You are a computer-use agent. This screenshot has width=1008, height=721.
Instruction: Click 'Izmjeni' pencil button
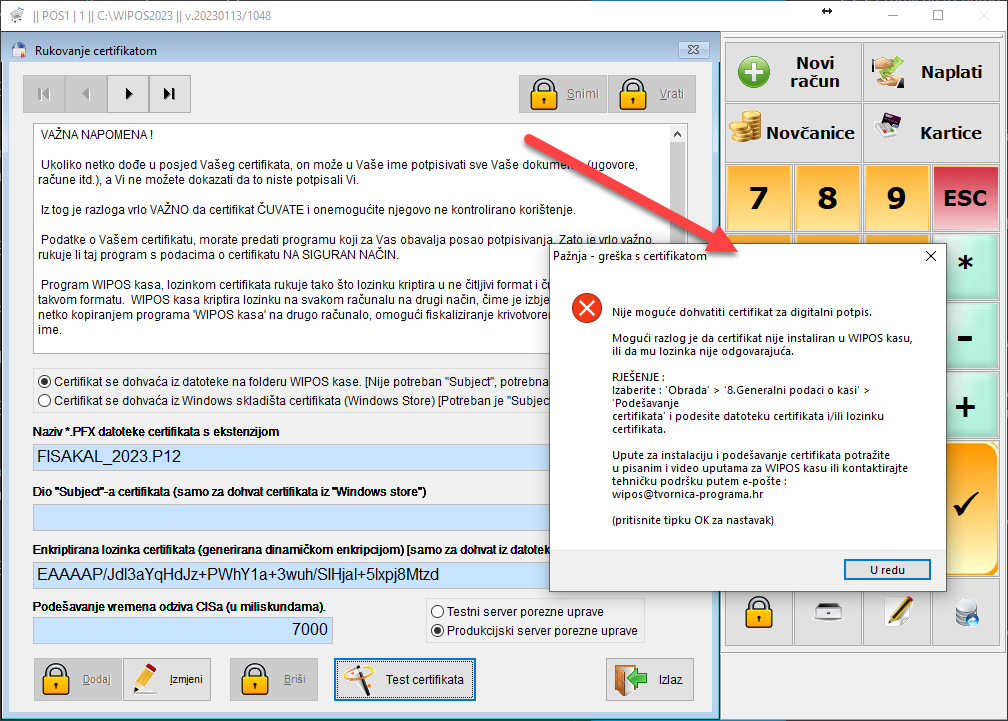167,680
